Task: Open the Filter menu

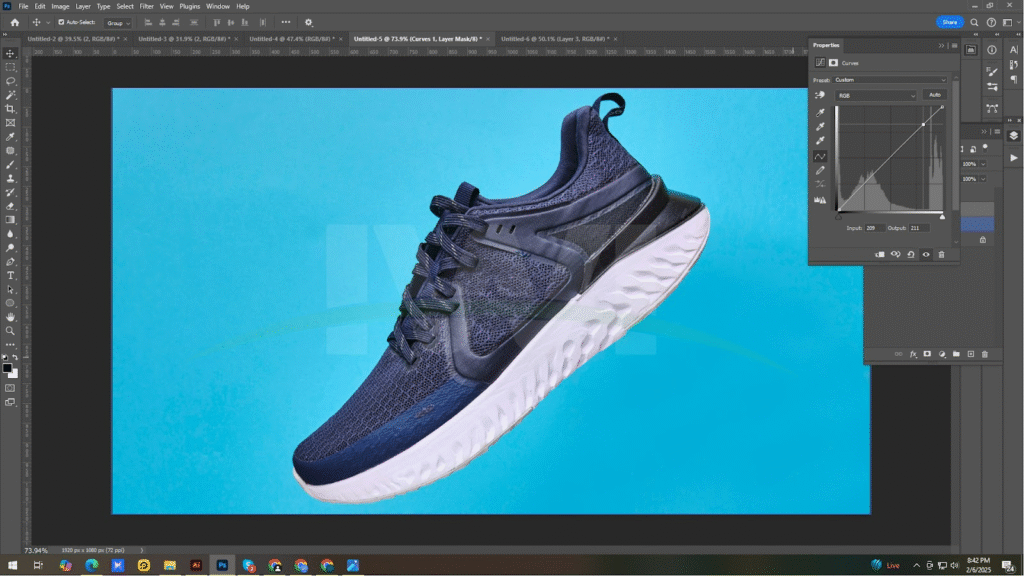Action: point(146,7)
